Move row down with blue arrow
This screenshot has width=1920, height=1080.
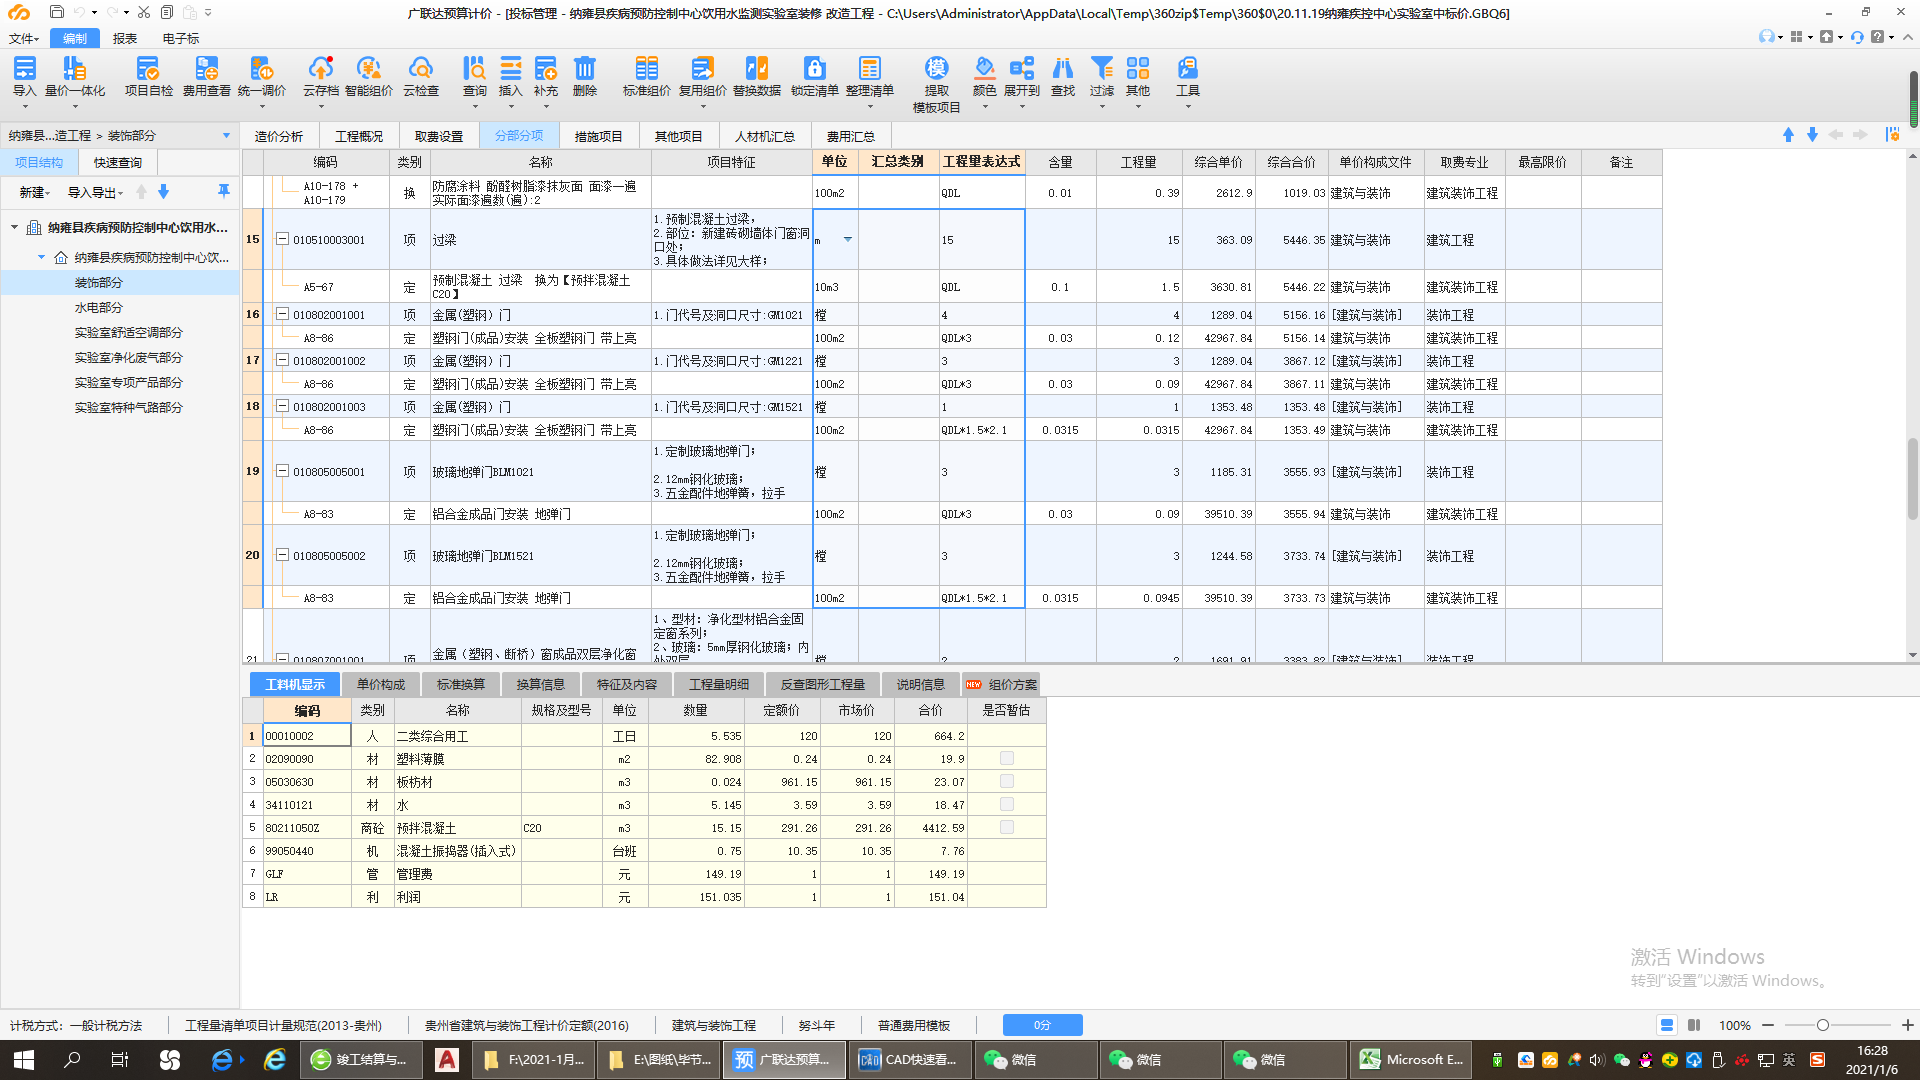pyautogui.click(x=1812, y=135)
